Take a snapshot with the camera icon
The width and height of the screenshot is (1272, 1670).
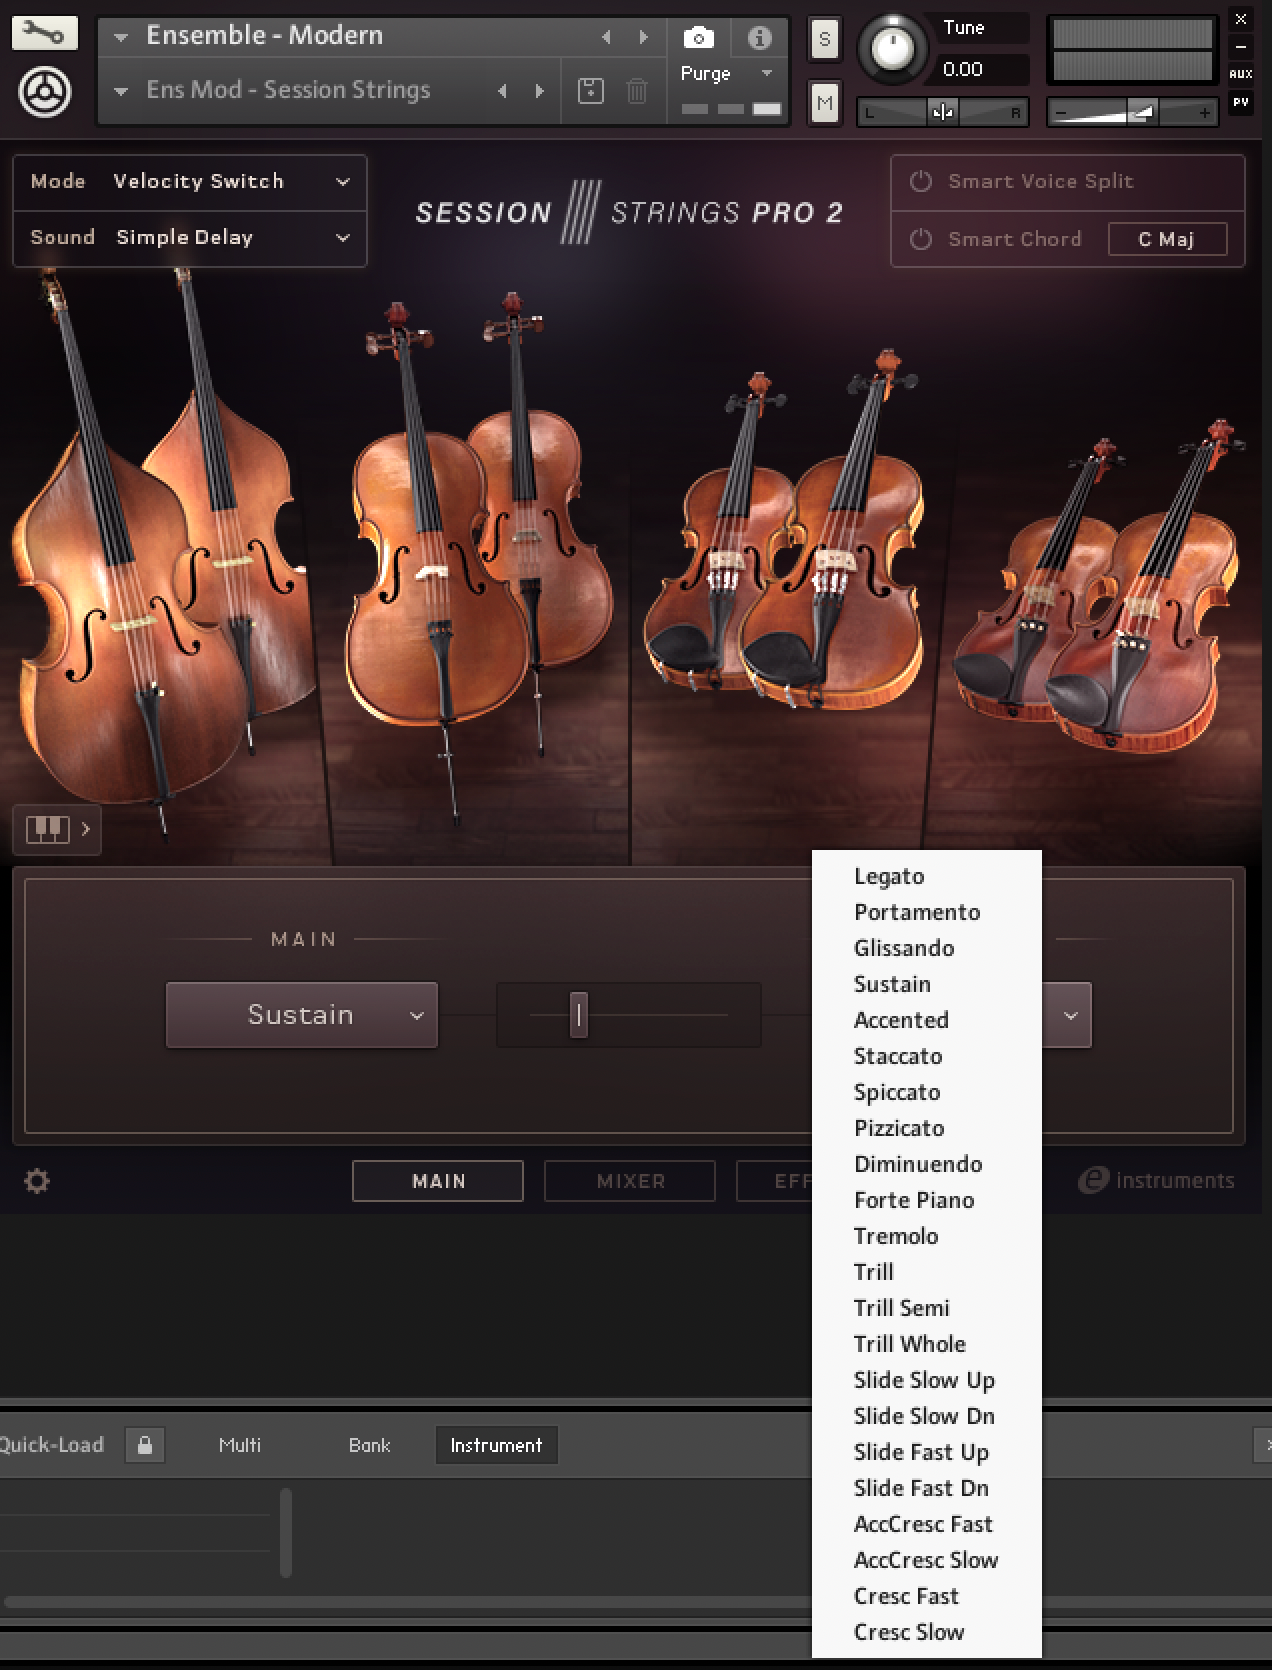(698, 38)
